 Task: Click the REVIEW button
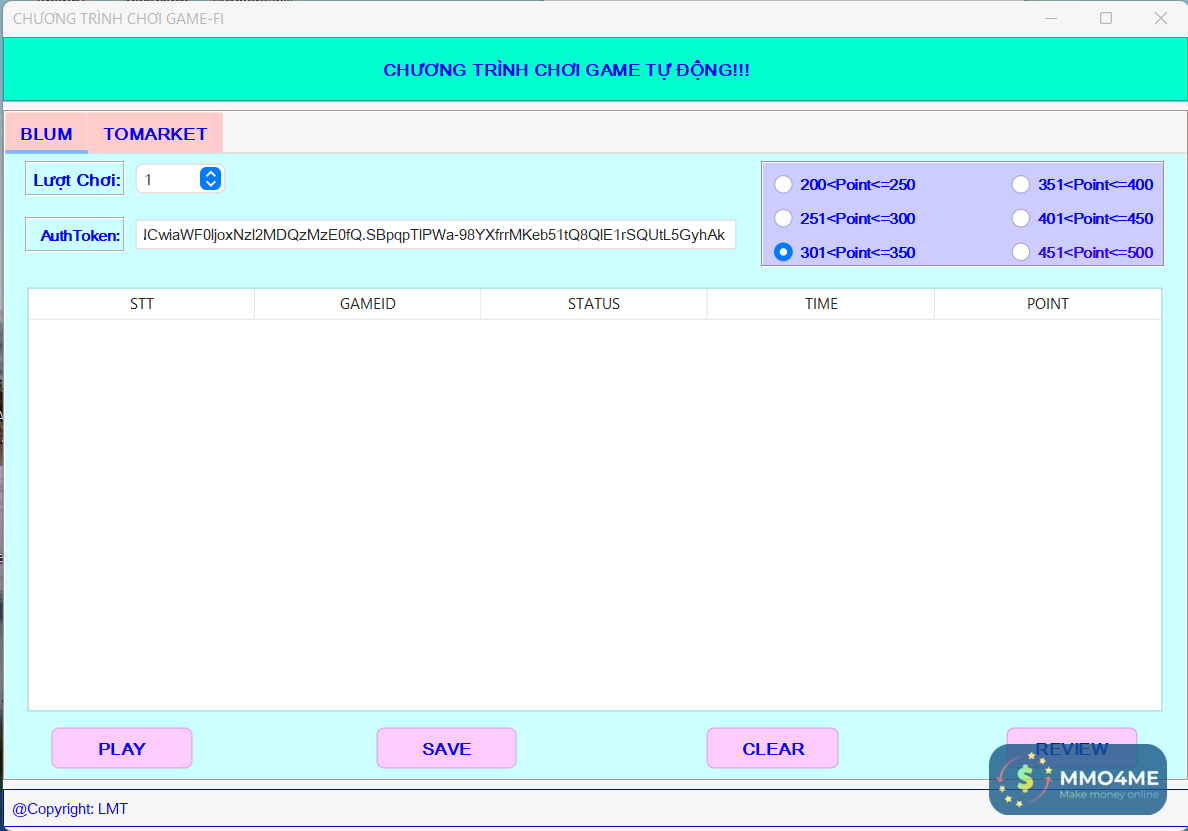coord(1071,748)
